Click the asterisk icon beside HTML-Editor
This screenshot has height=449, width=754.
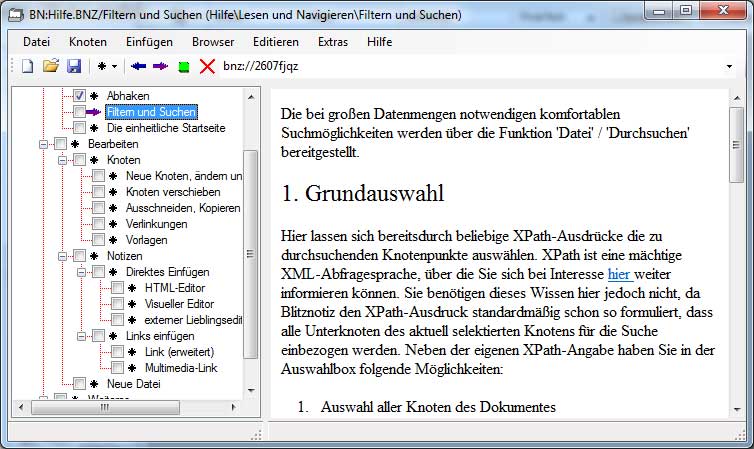coord(132,288)
